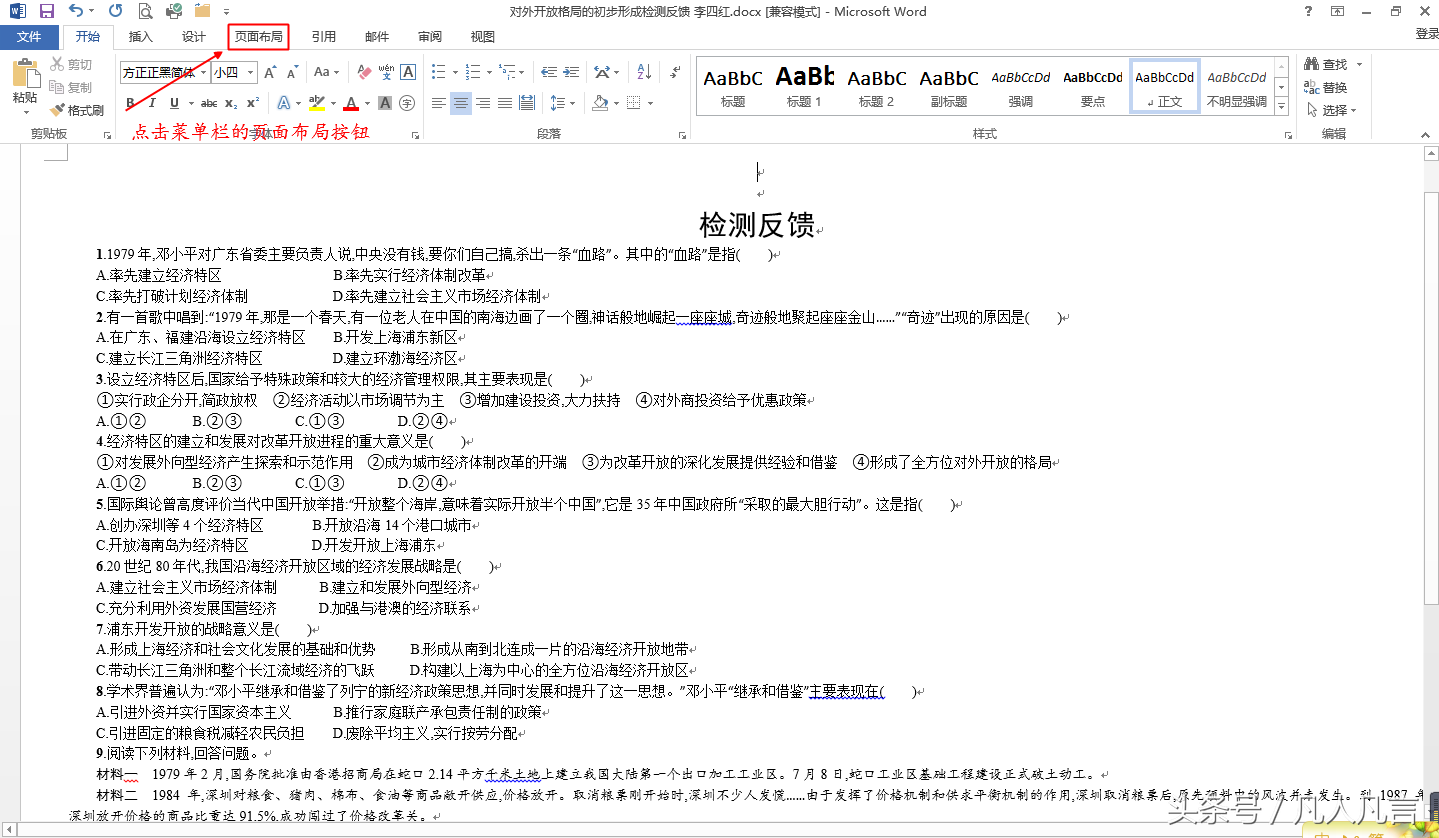The width and height of the screenshot is (1439, 838).
Task: Apply yellow text highlight color
Action: coord(317,103)
